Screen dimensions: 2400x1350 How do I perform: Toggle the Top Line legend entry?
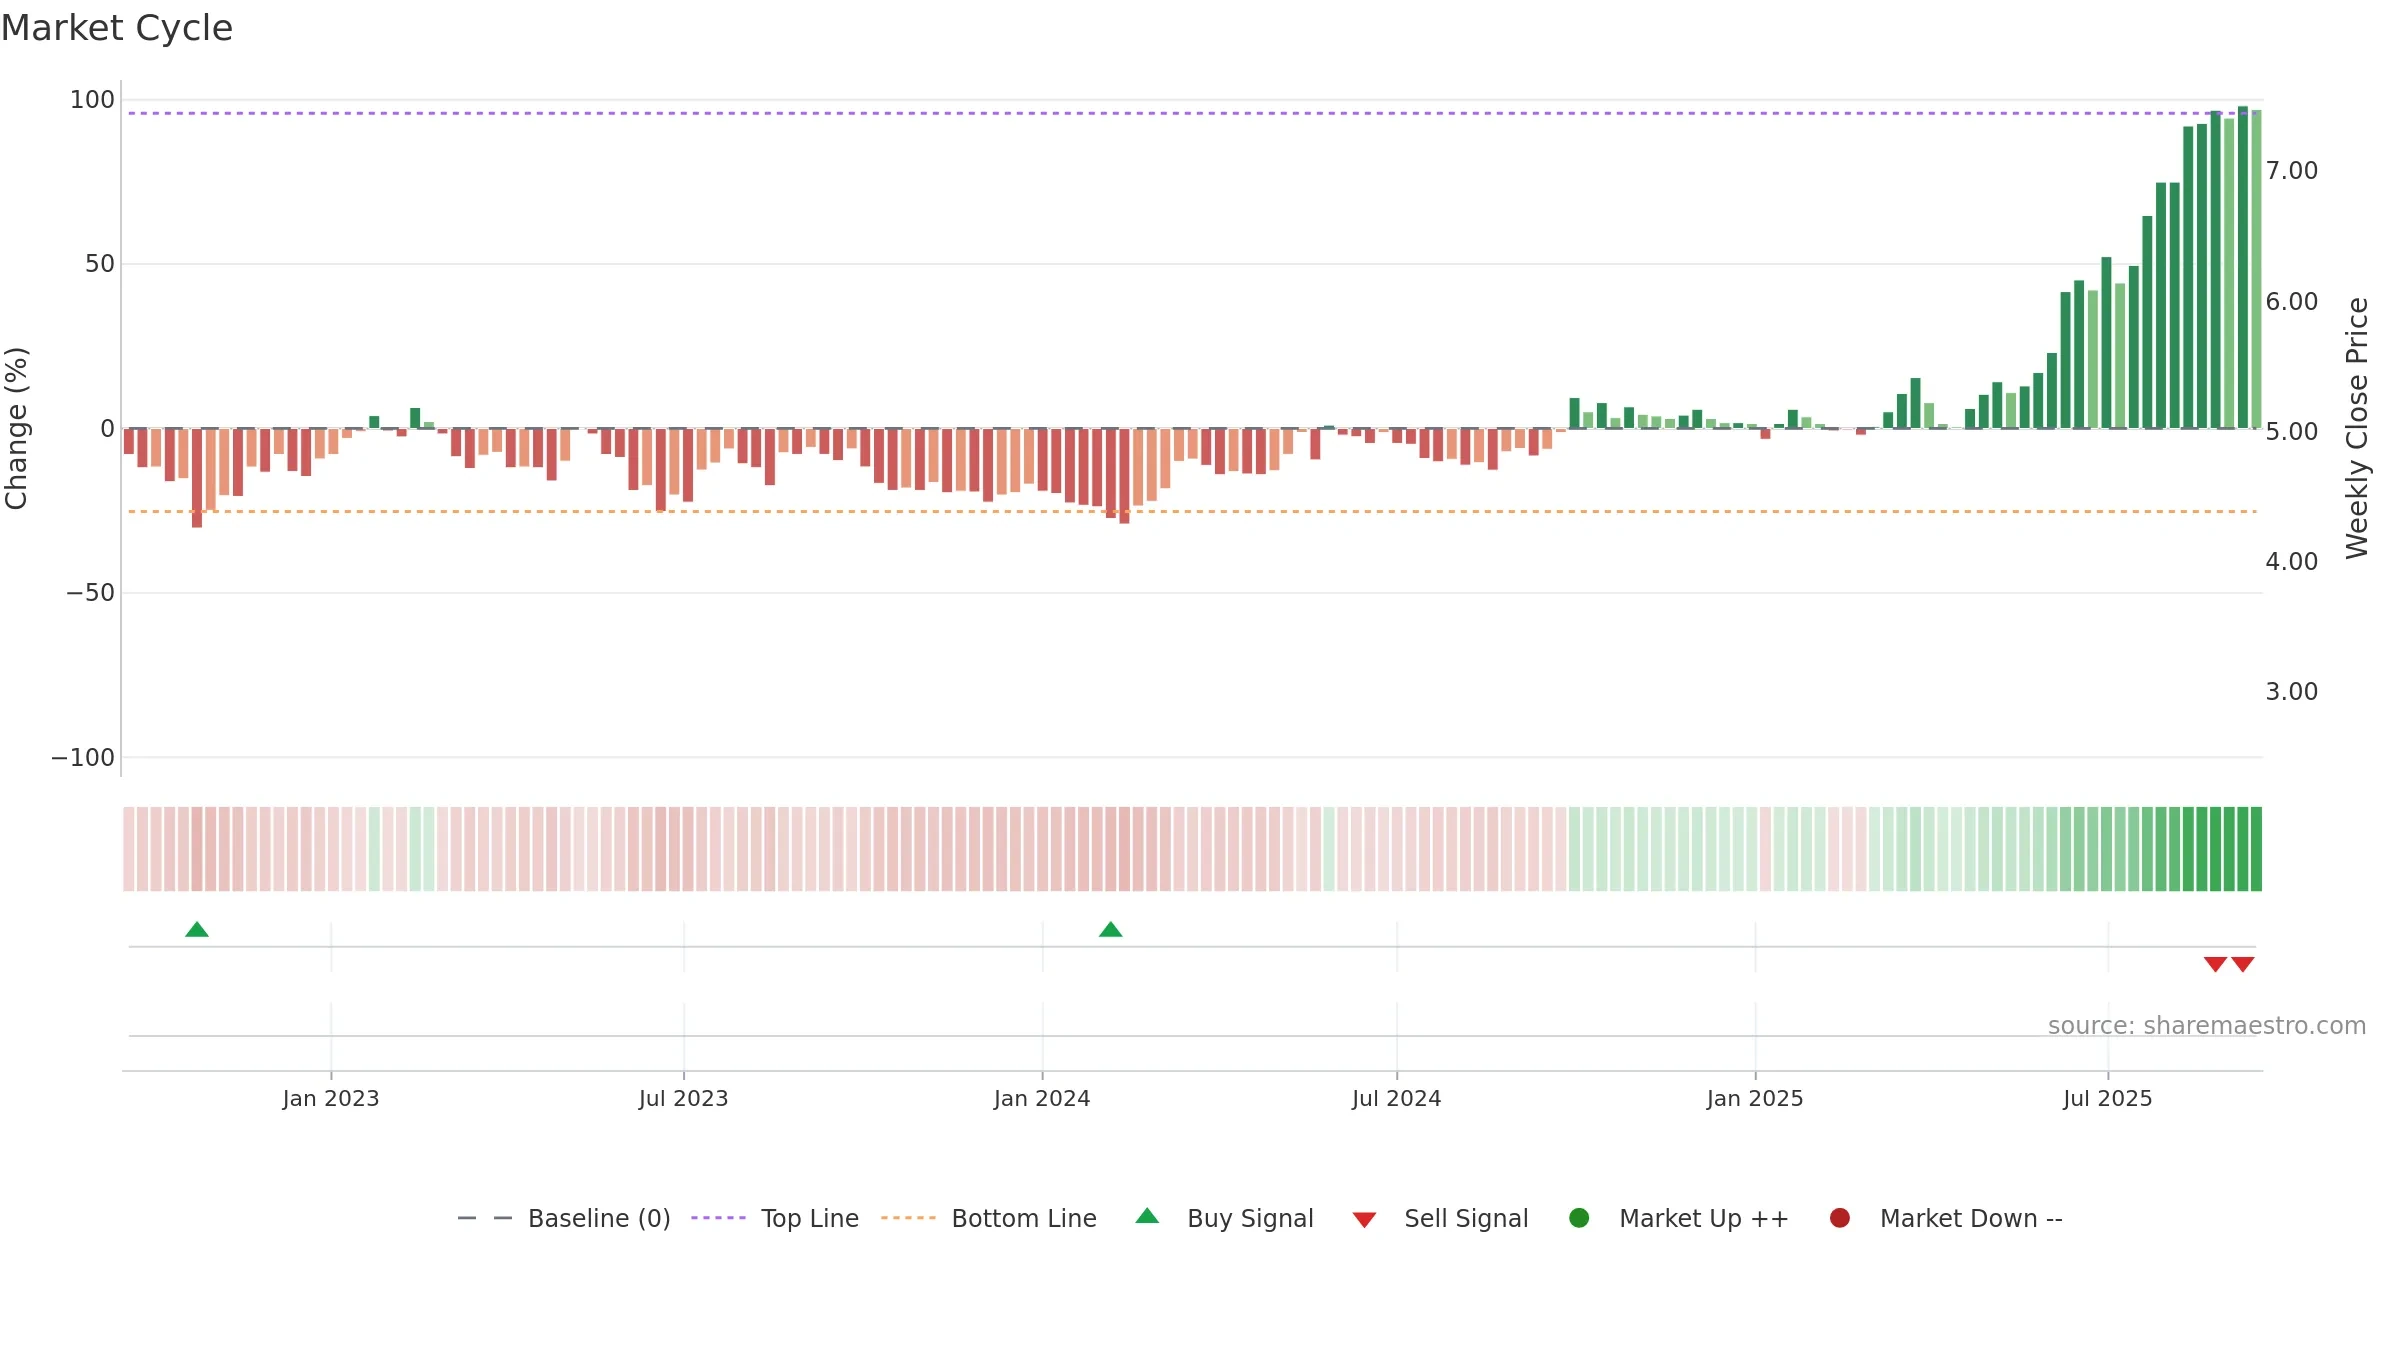coord(775,1218)
